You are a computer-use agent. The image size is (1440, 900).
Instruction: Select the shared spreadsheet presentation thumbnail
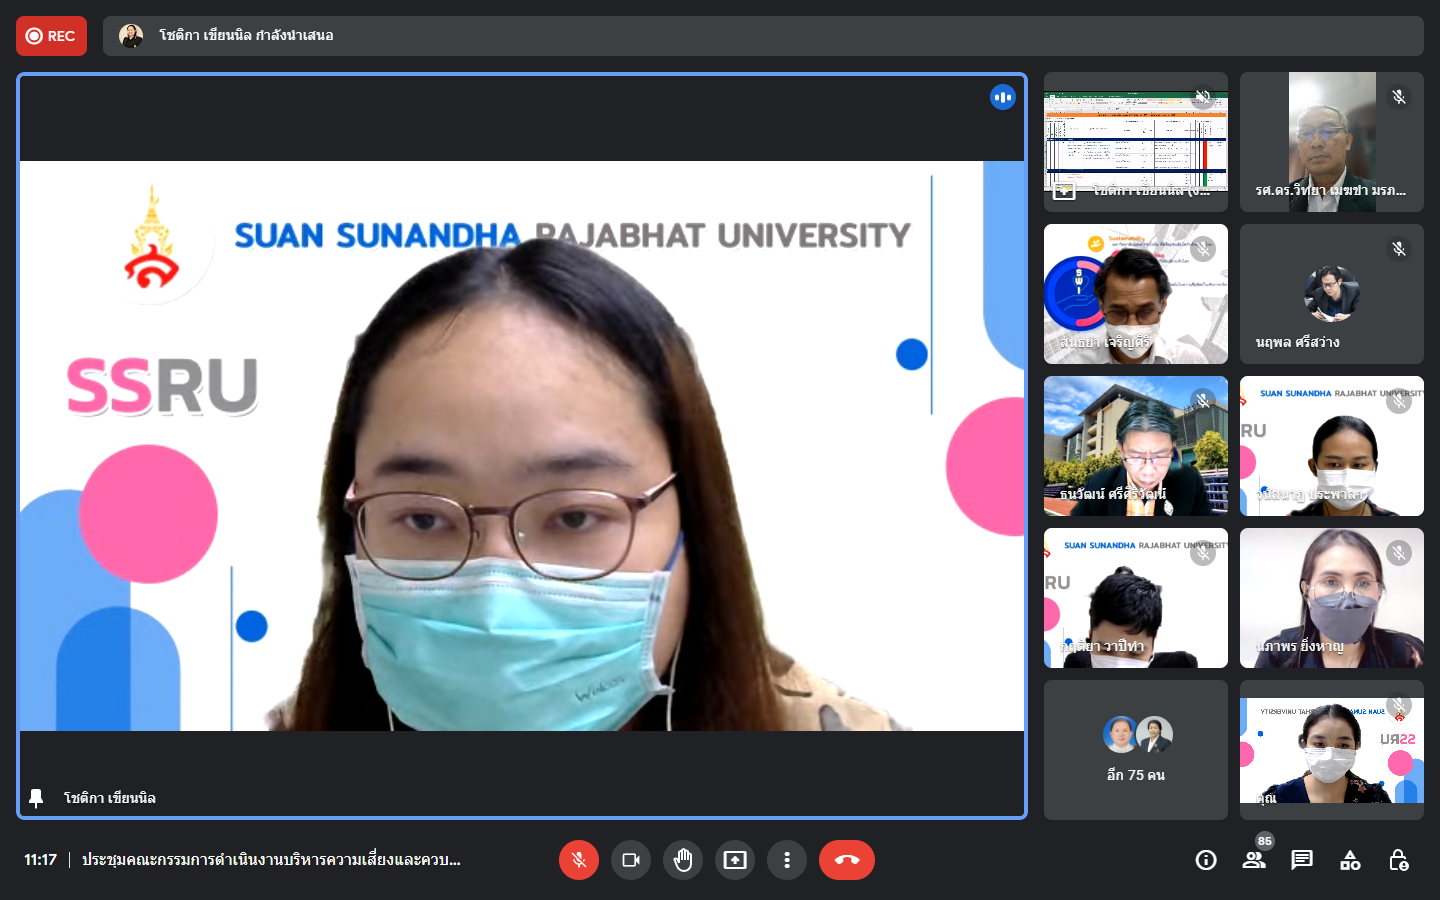click(1135, 142)
